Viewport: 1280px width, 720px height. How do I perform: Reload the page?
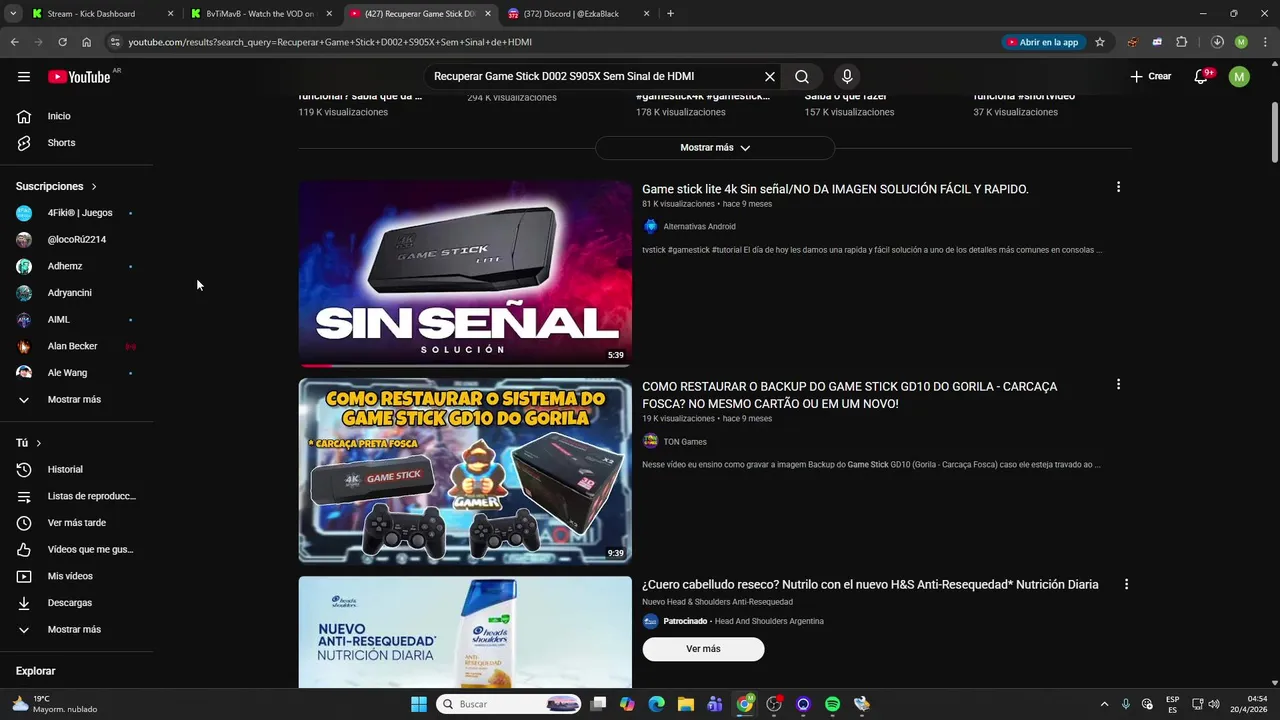62,42
